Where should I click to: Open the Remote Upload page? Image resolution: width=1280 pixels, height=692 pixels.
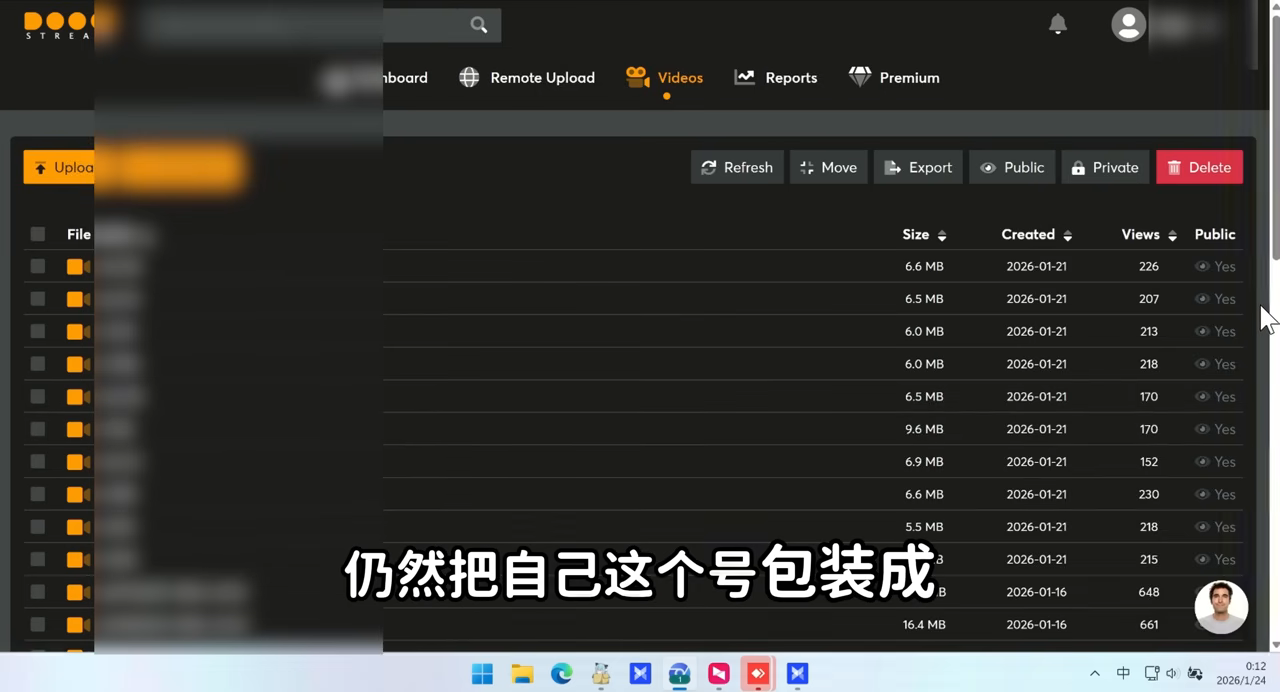[x=526, y=78]
